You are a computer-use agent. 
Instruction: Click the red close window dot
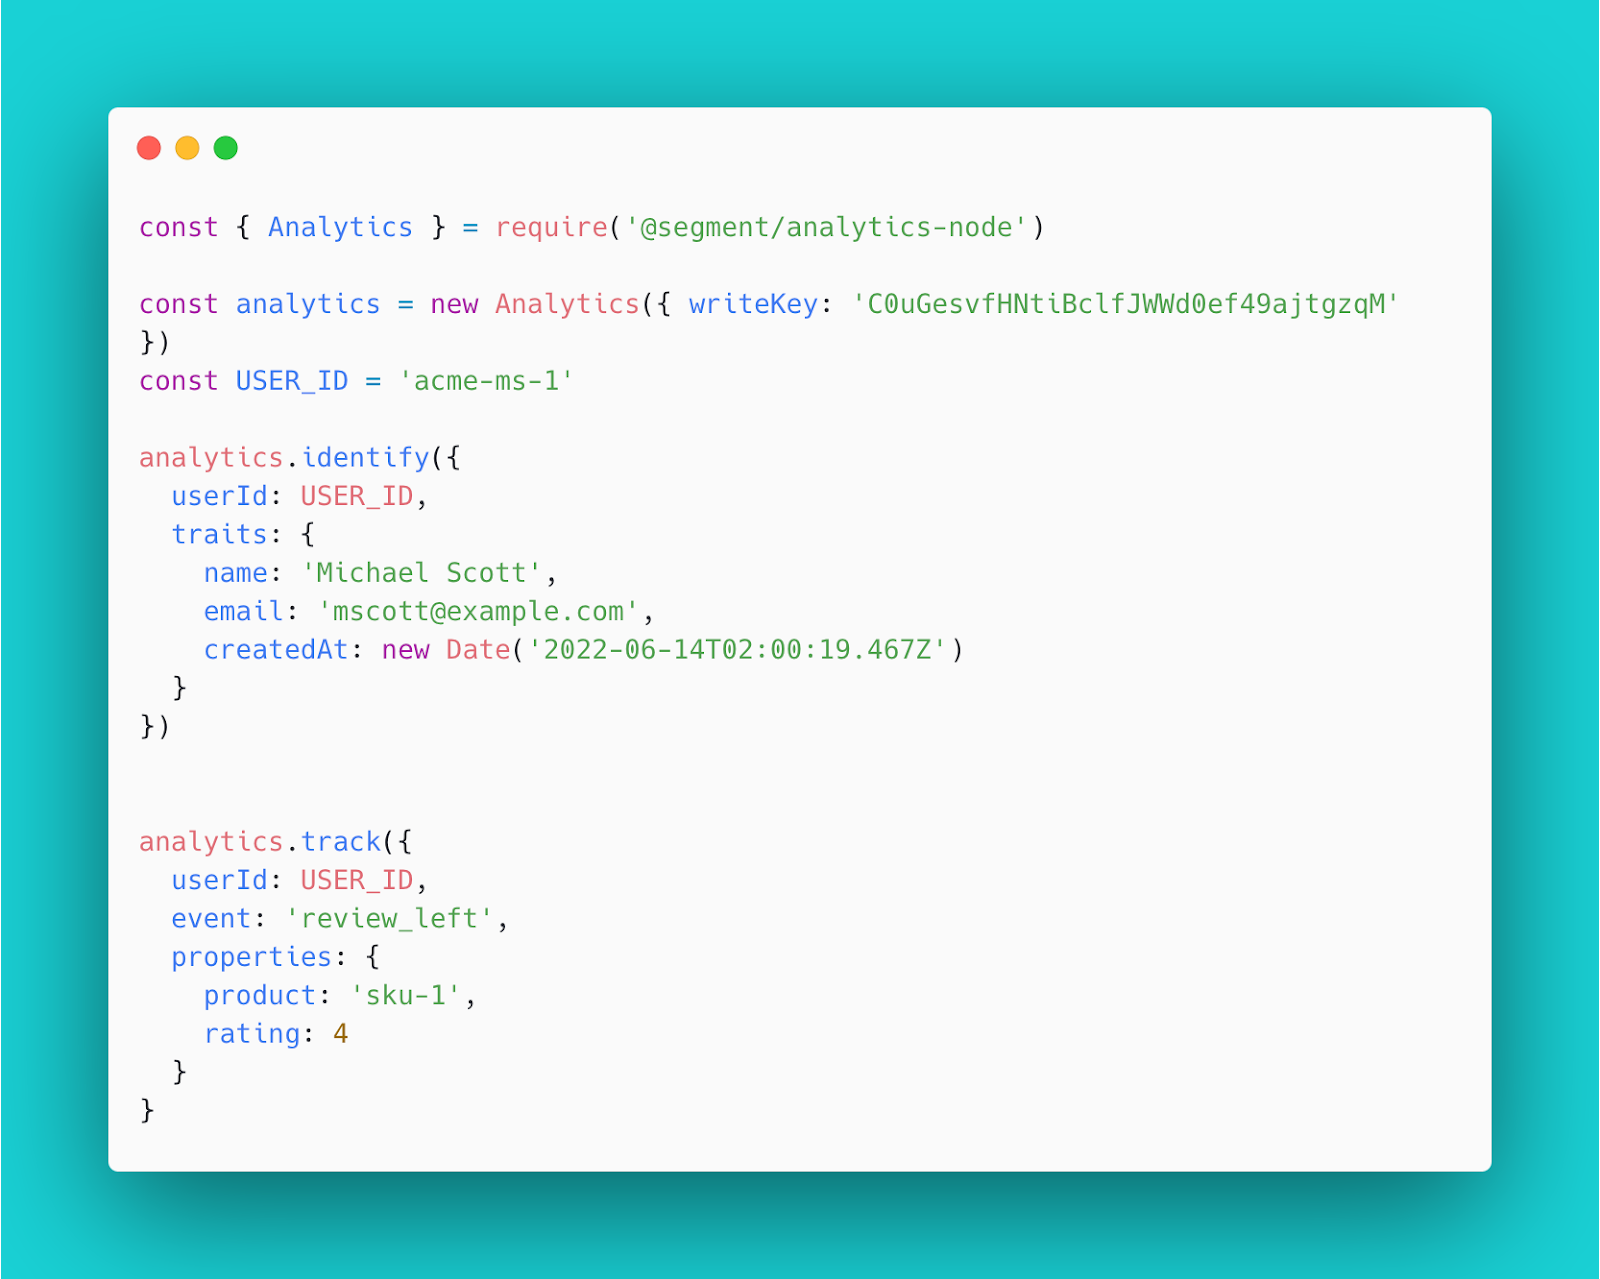149,148
